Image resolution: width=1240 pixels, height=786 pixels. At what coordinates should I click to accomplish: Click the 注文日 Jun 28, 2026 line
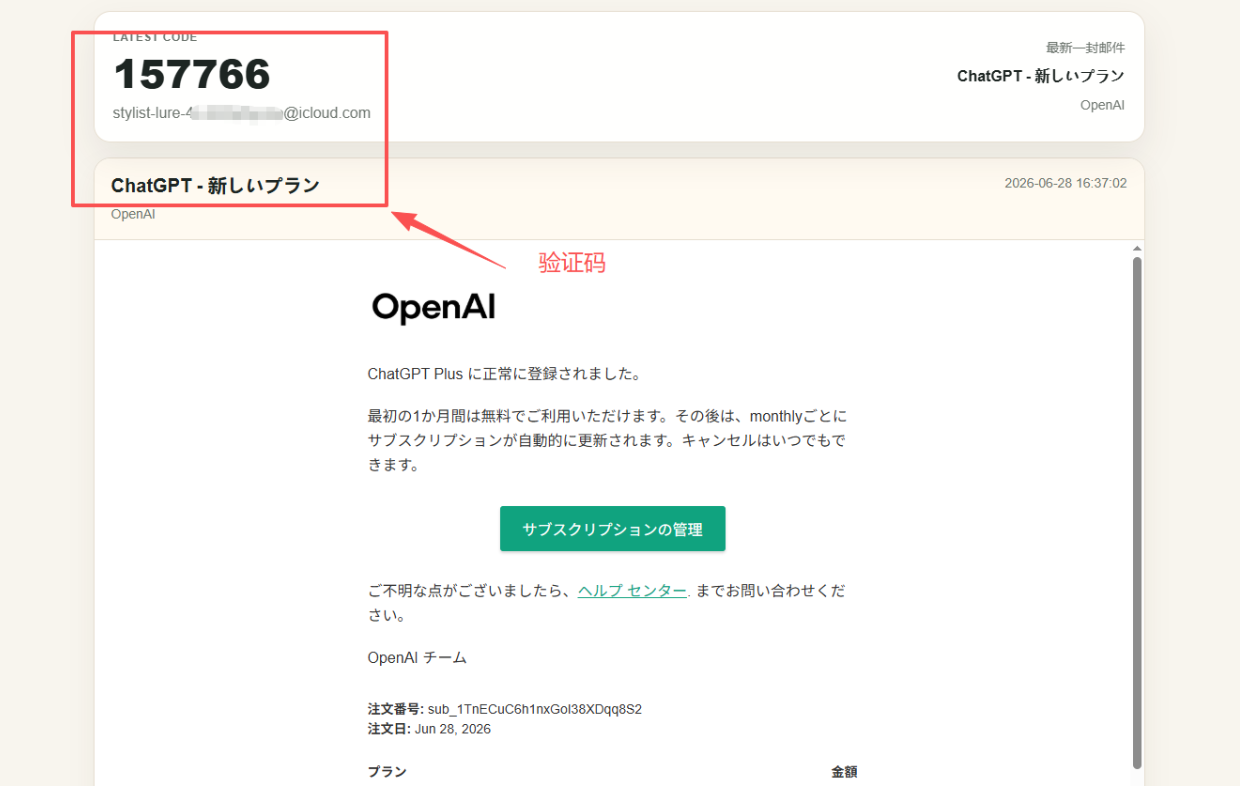point(429,729)
